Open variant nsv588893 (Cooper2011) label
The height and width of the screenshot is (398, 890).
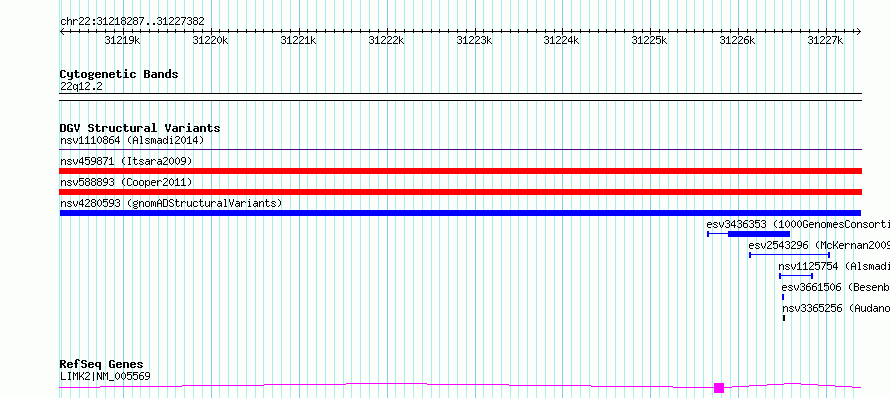pyautogui.click(x=126, y=182)
